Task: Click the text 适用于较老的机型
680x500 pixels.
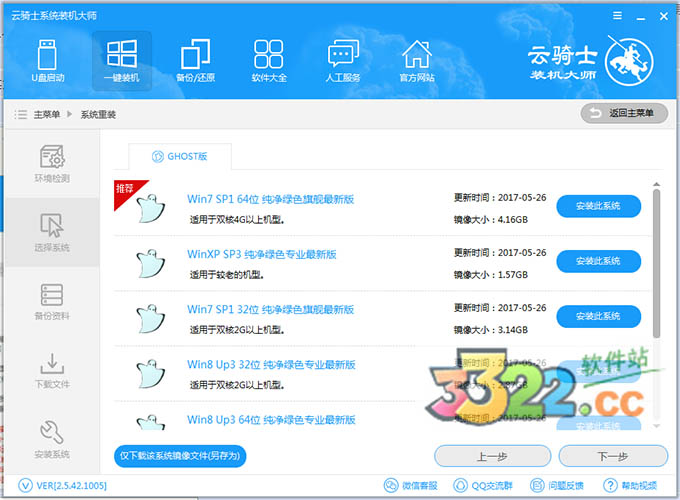Action: [226, 275]
